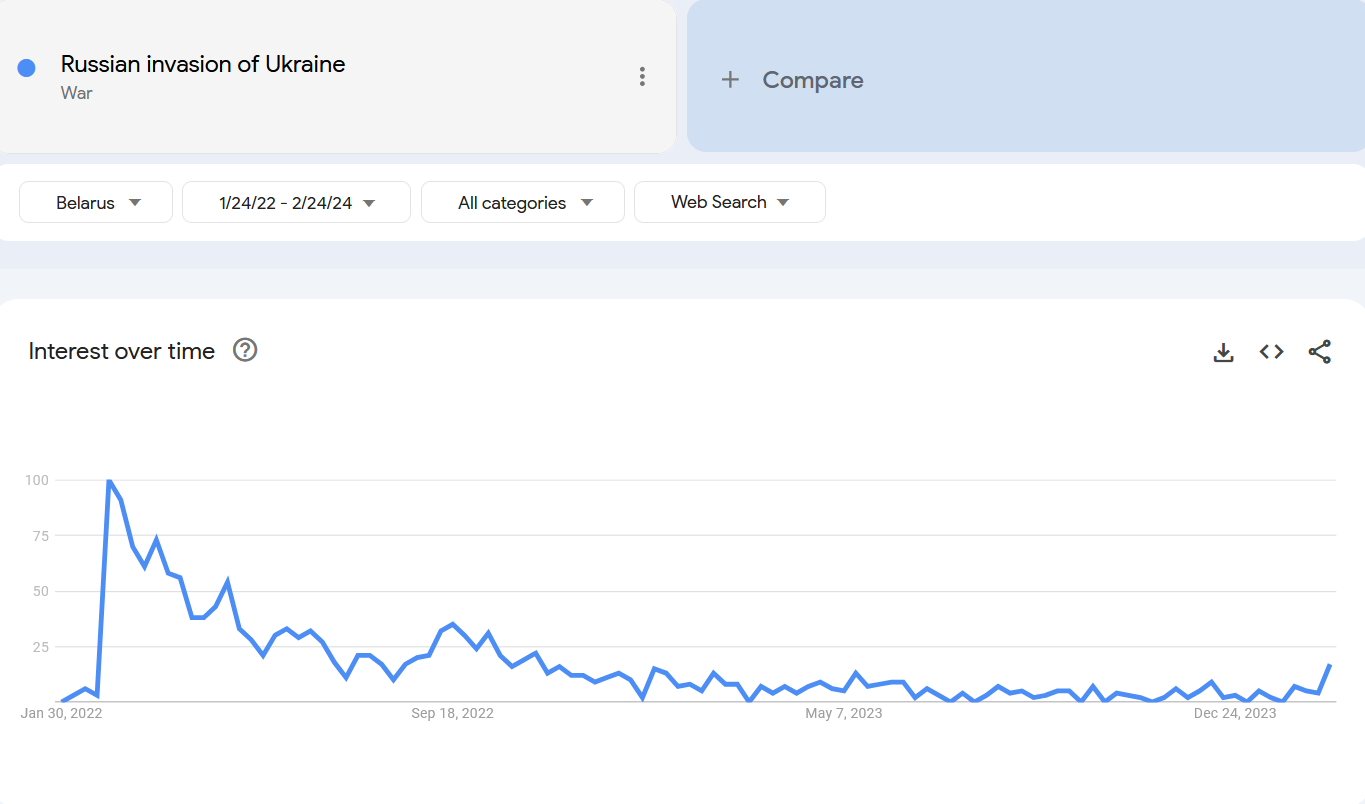Open the Belarus region dropdown

coord(96,202)
